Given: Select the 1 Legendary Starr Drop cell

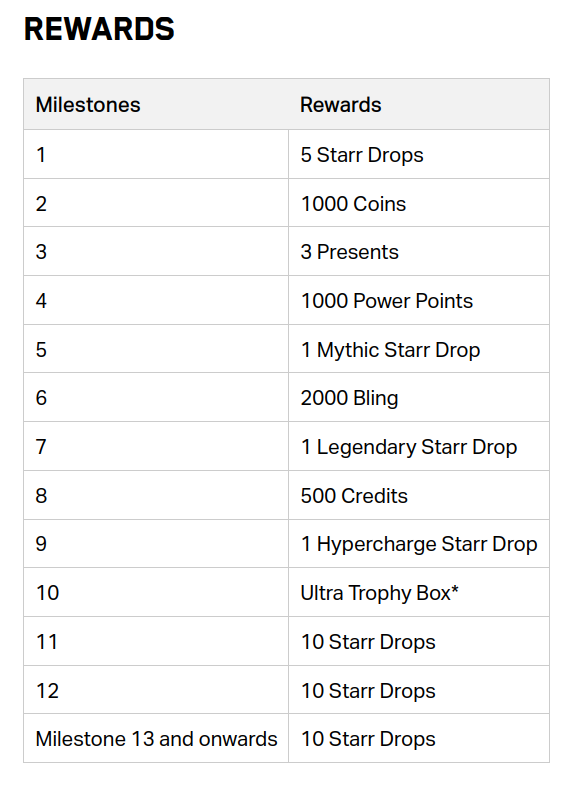Looking at the screenshot, I should (419, 446).
